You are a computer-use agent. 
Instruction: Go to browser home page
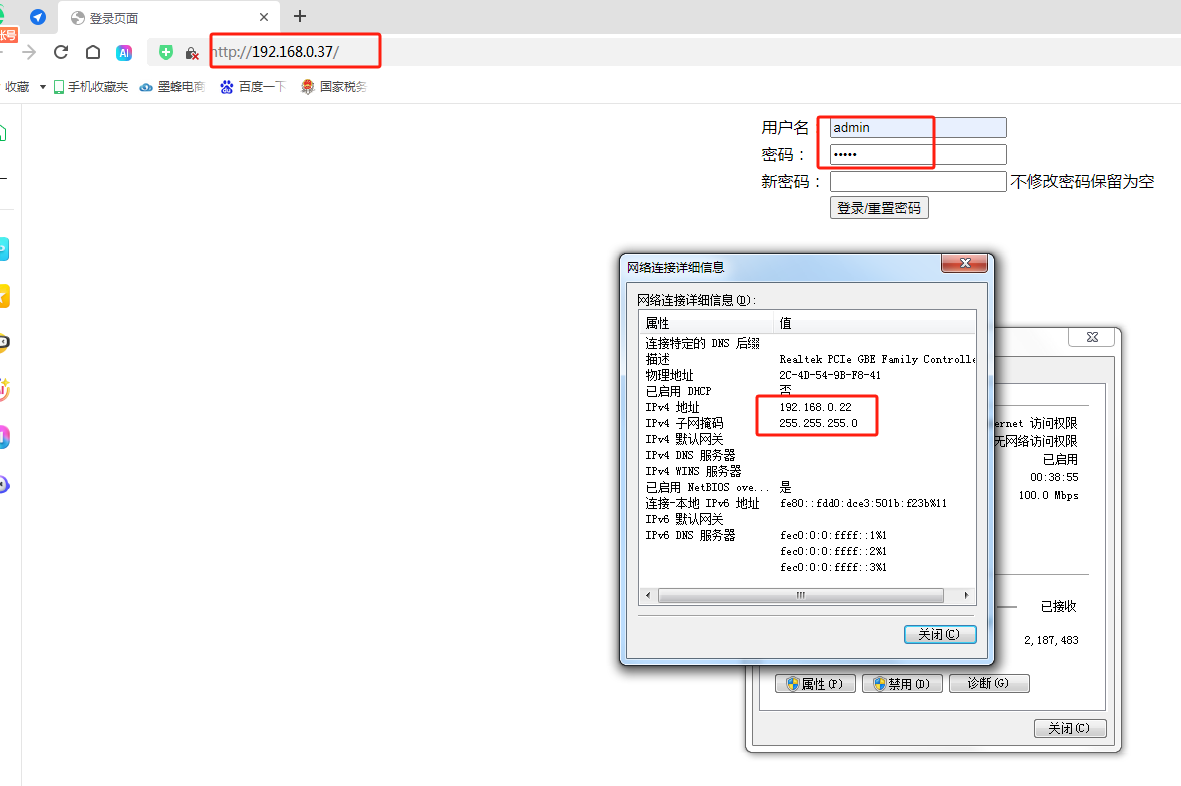(x=93, y=52)
